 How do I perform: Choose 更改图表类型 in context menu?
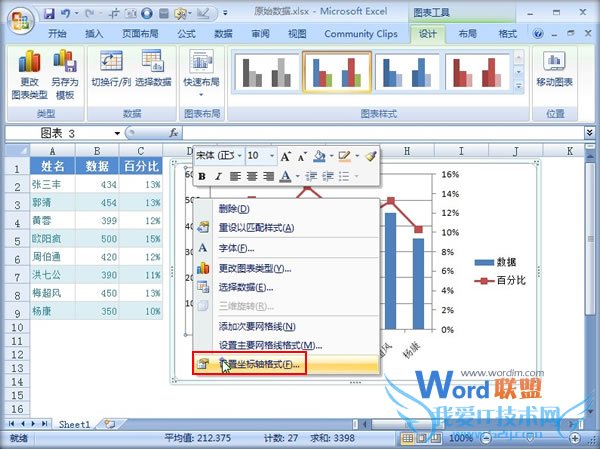(287, 268)
